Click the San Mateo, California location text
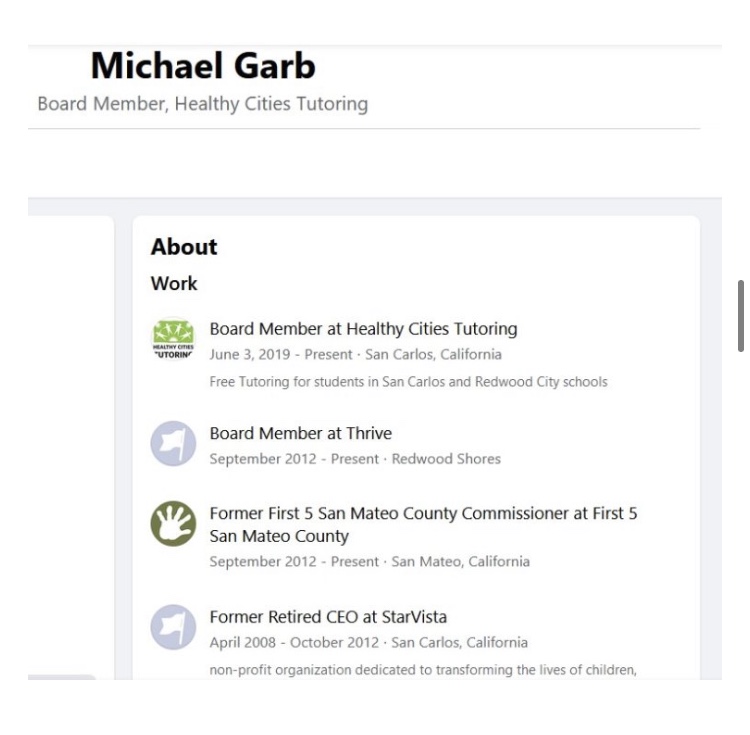 click(460, 561)
